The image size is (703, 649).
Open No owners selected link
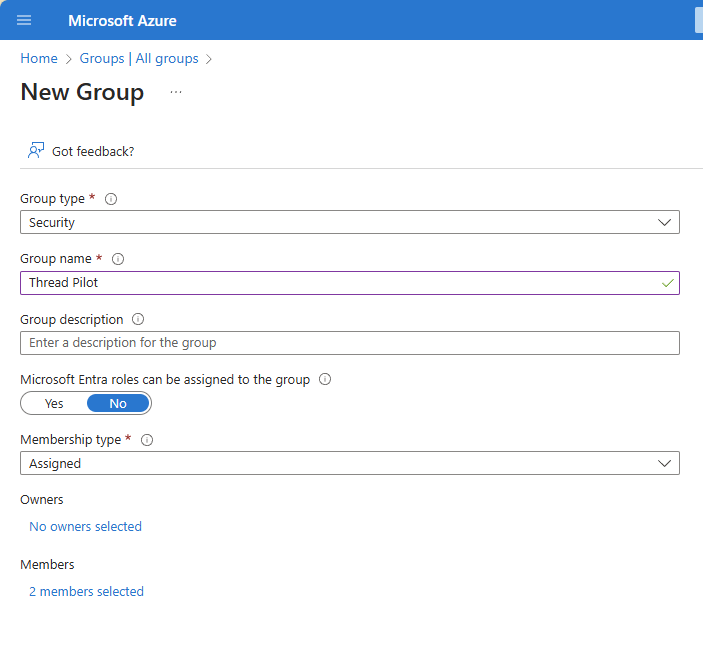click(x=85, y=526)
